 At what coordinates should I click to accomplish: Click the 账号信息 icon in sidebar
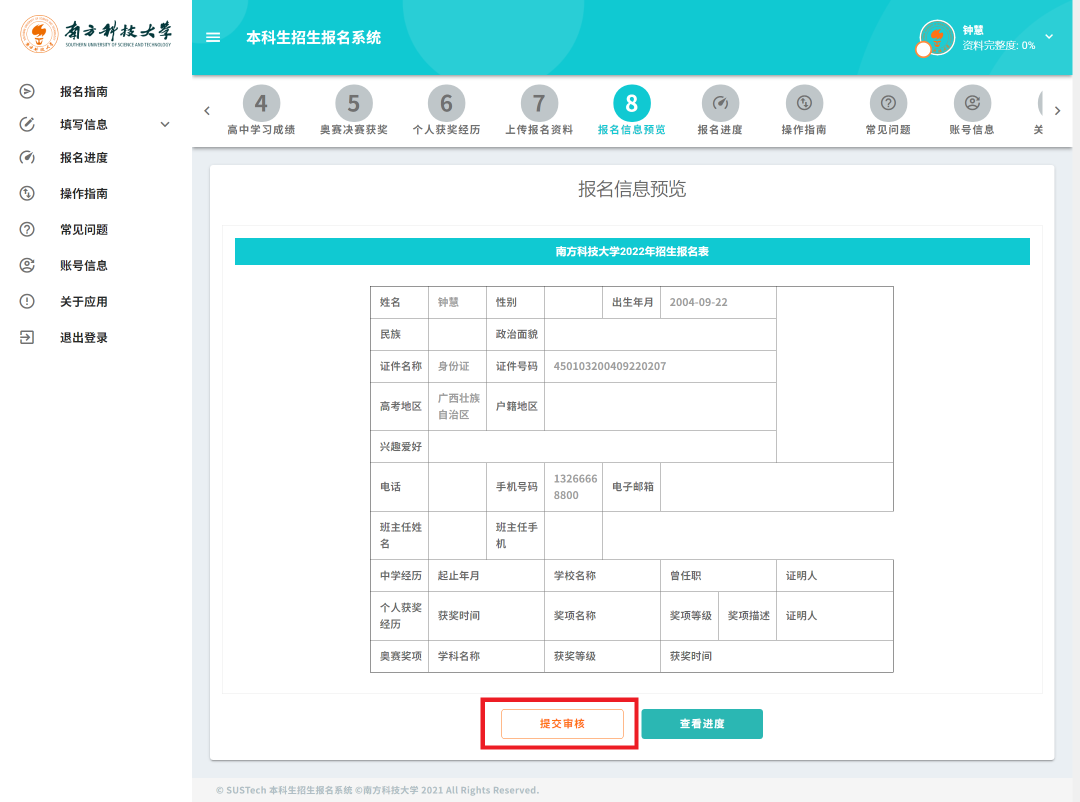click(x=27, y=266)
